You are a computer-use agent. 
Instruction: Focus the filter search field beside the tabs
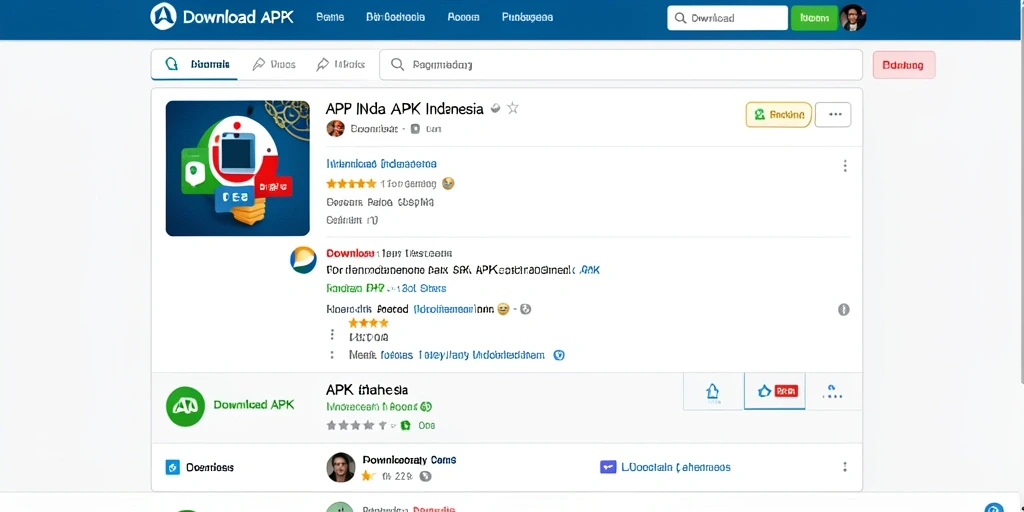click(620, 65)
